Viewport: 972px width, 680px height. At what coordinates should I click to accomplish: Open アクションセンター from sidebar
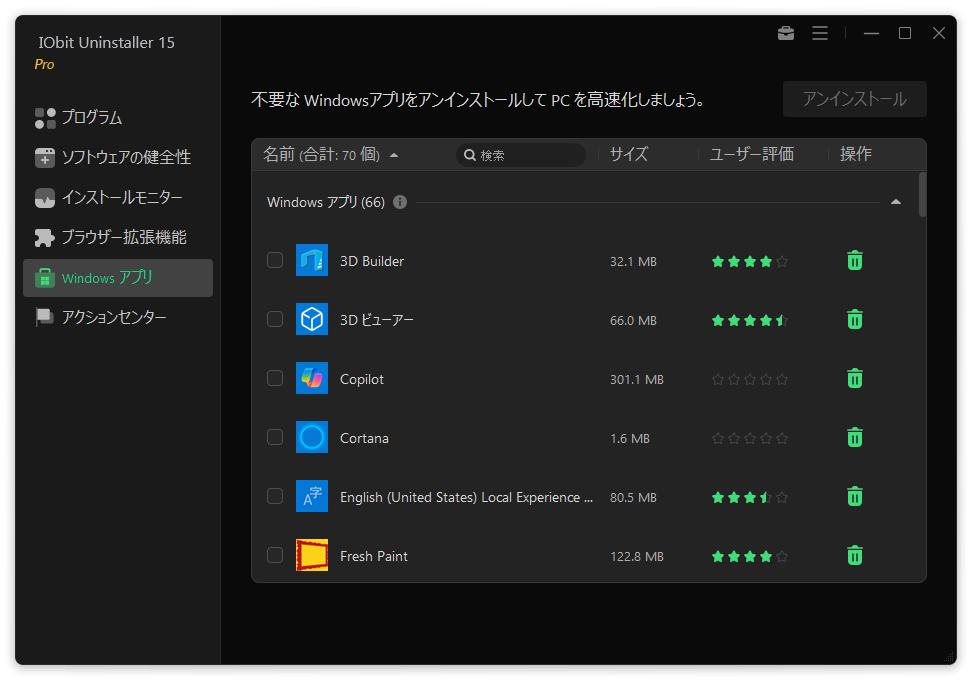[x=114, y=318]
